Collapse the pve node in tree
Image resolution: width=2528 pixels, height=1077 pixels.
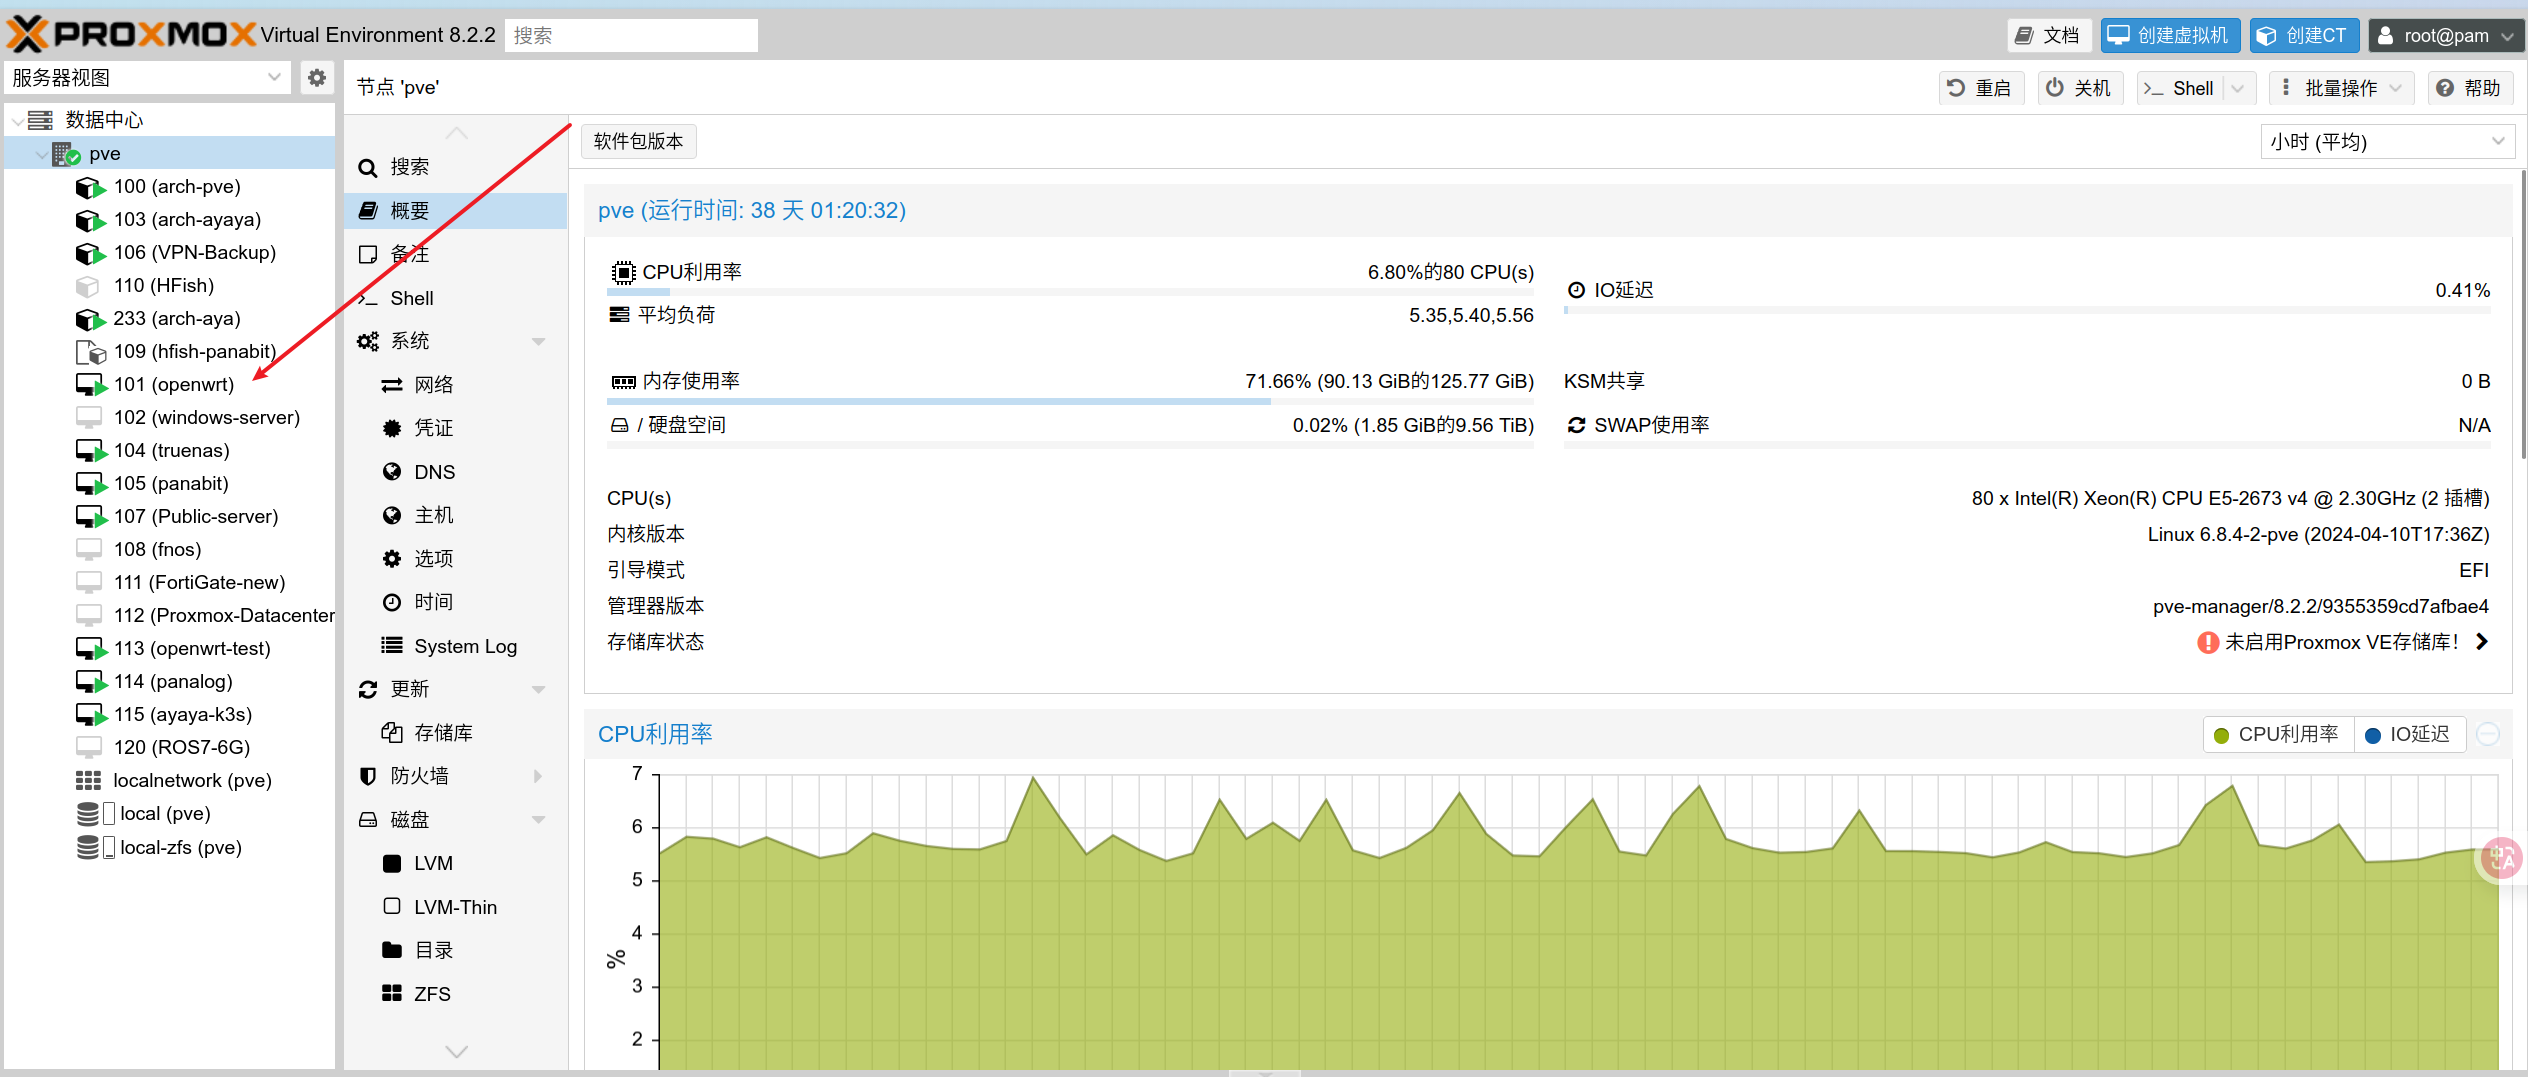pyautogui.click(x=41, y=154)
